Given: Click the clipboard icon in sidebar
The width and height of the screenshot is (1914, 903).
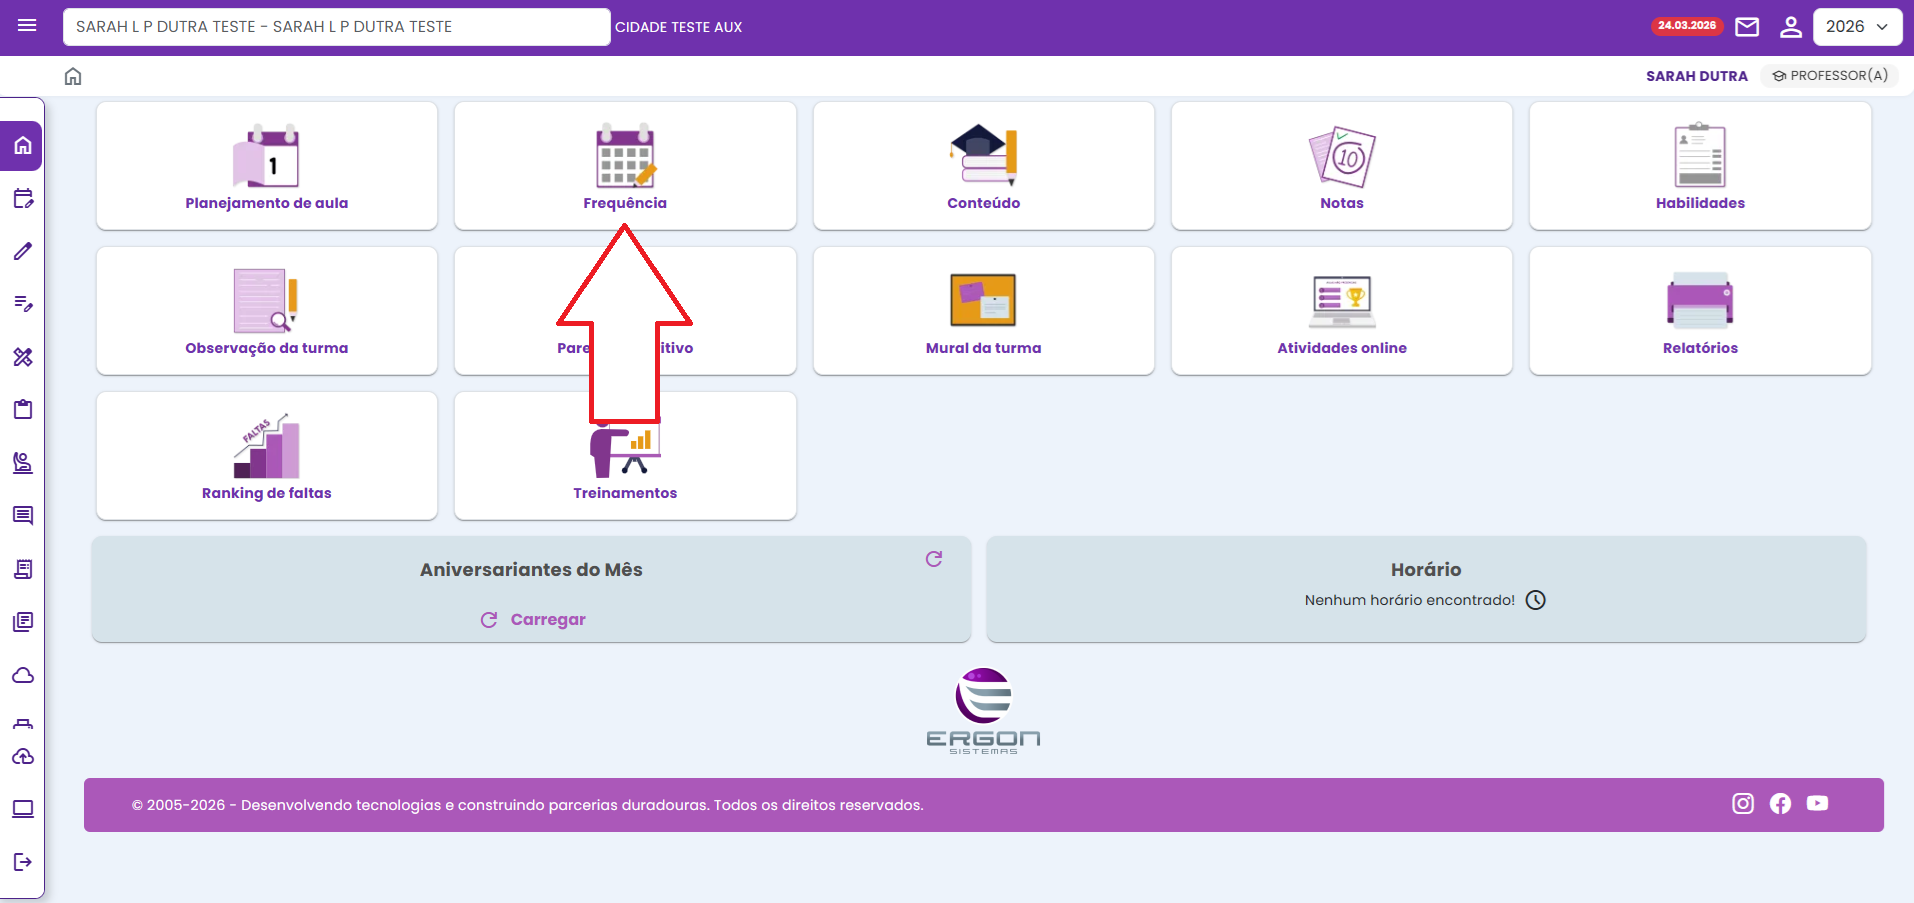Looking at the screenshot, I should [23, 409].
